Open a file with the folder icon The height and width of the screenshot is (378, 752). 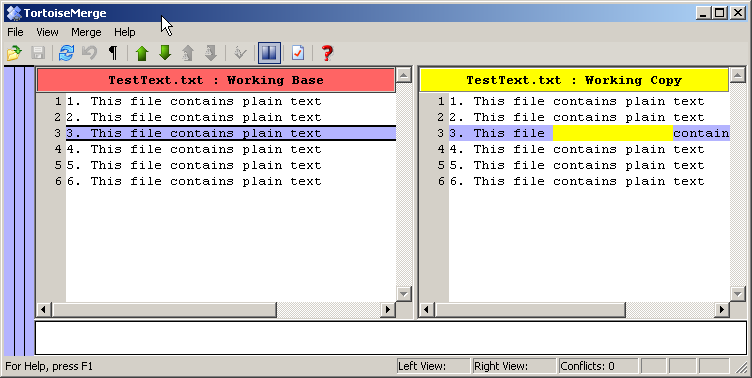tap(14, 53)
